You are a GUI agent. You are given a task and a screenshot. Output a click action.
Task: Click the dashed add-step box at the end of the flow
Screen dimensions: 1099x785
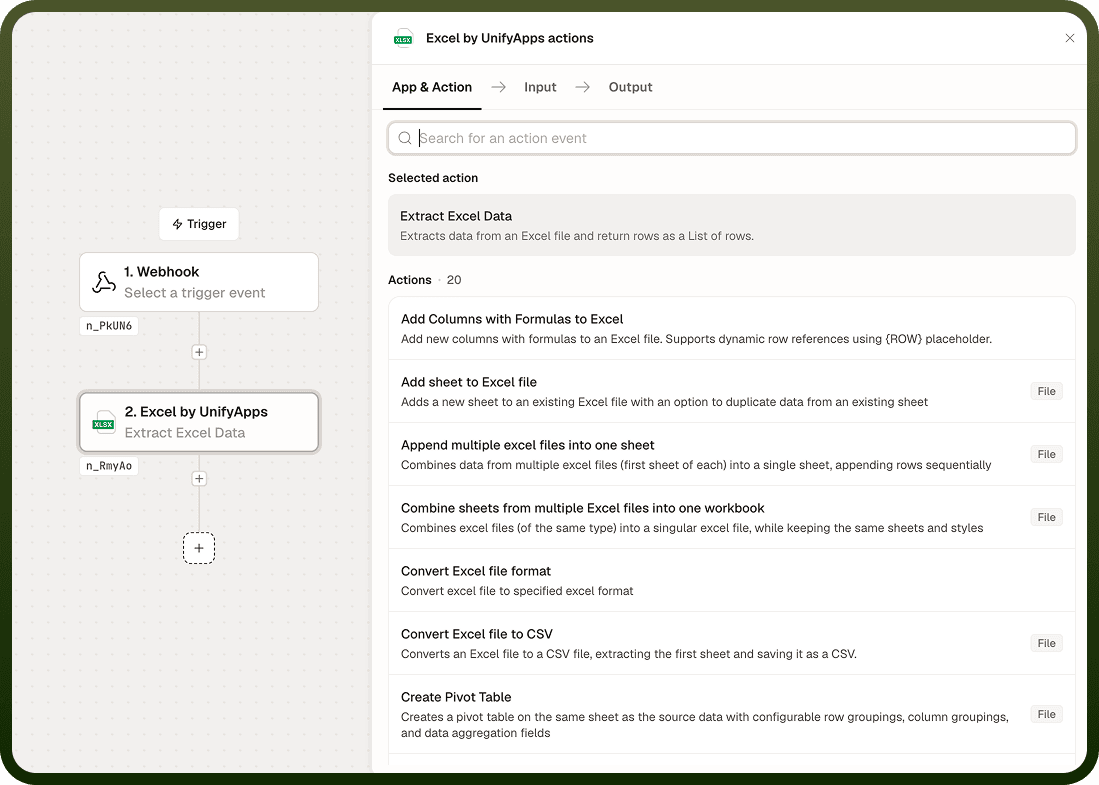[x=199, y=548]
